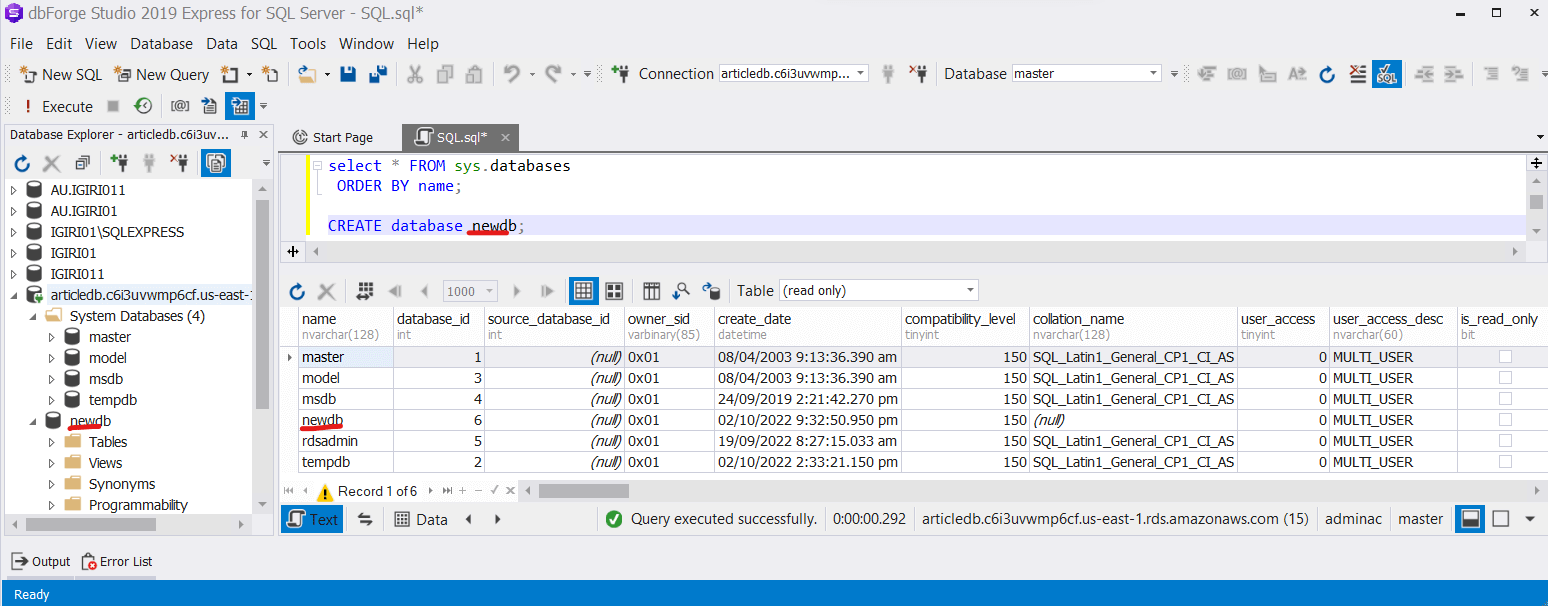Toggle is_read_only checkbox for tempdb row
The width and height of the screenshot is (1548, 606).
click(1505, 462)
